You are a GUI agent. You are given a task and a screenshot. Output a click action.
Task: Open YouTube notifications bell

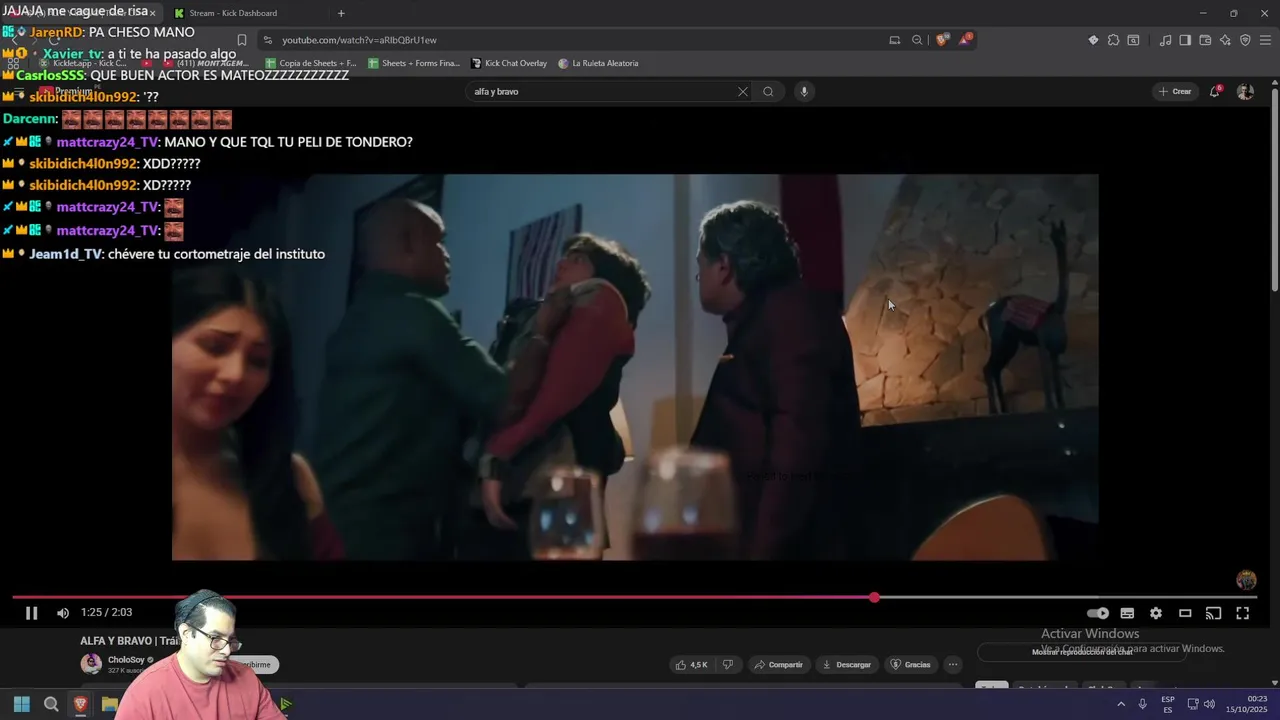[x=1215, y=92]
